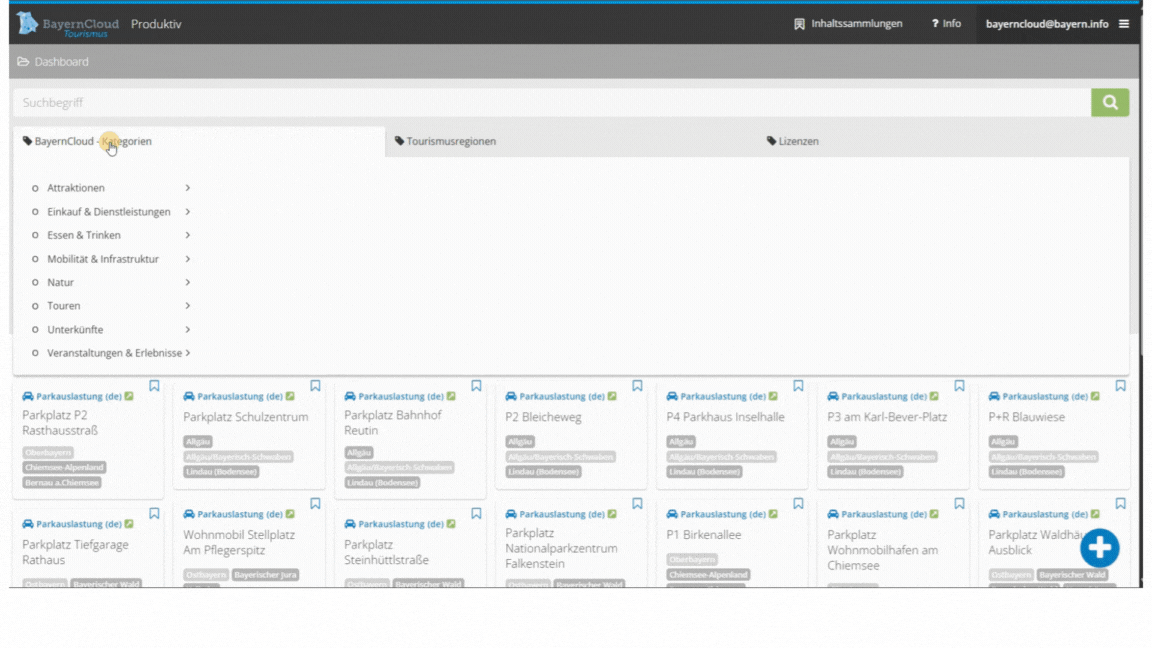Open the P+R Blauwiese entry

(1026, 417)
